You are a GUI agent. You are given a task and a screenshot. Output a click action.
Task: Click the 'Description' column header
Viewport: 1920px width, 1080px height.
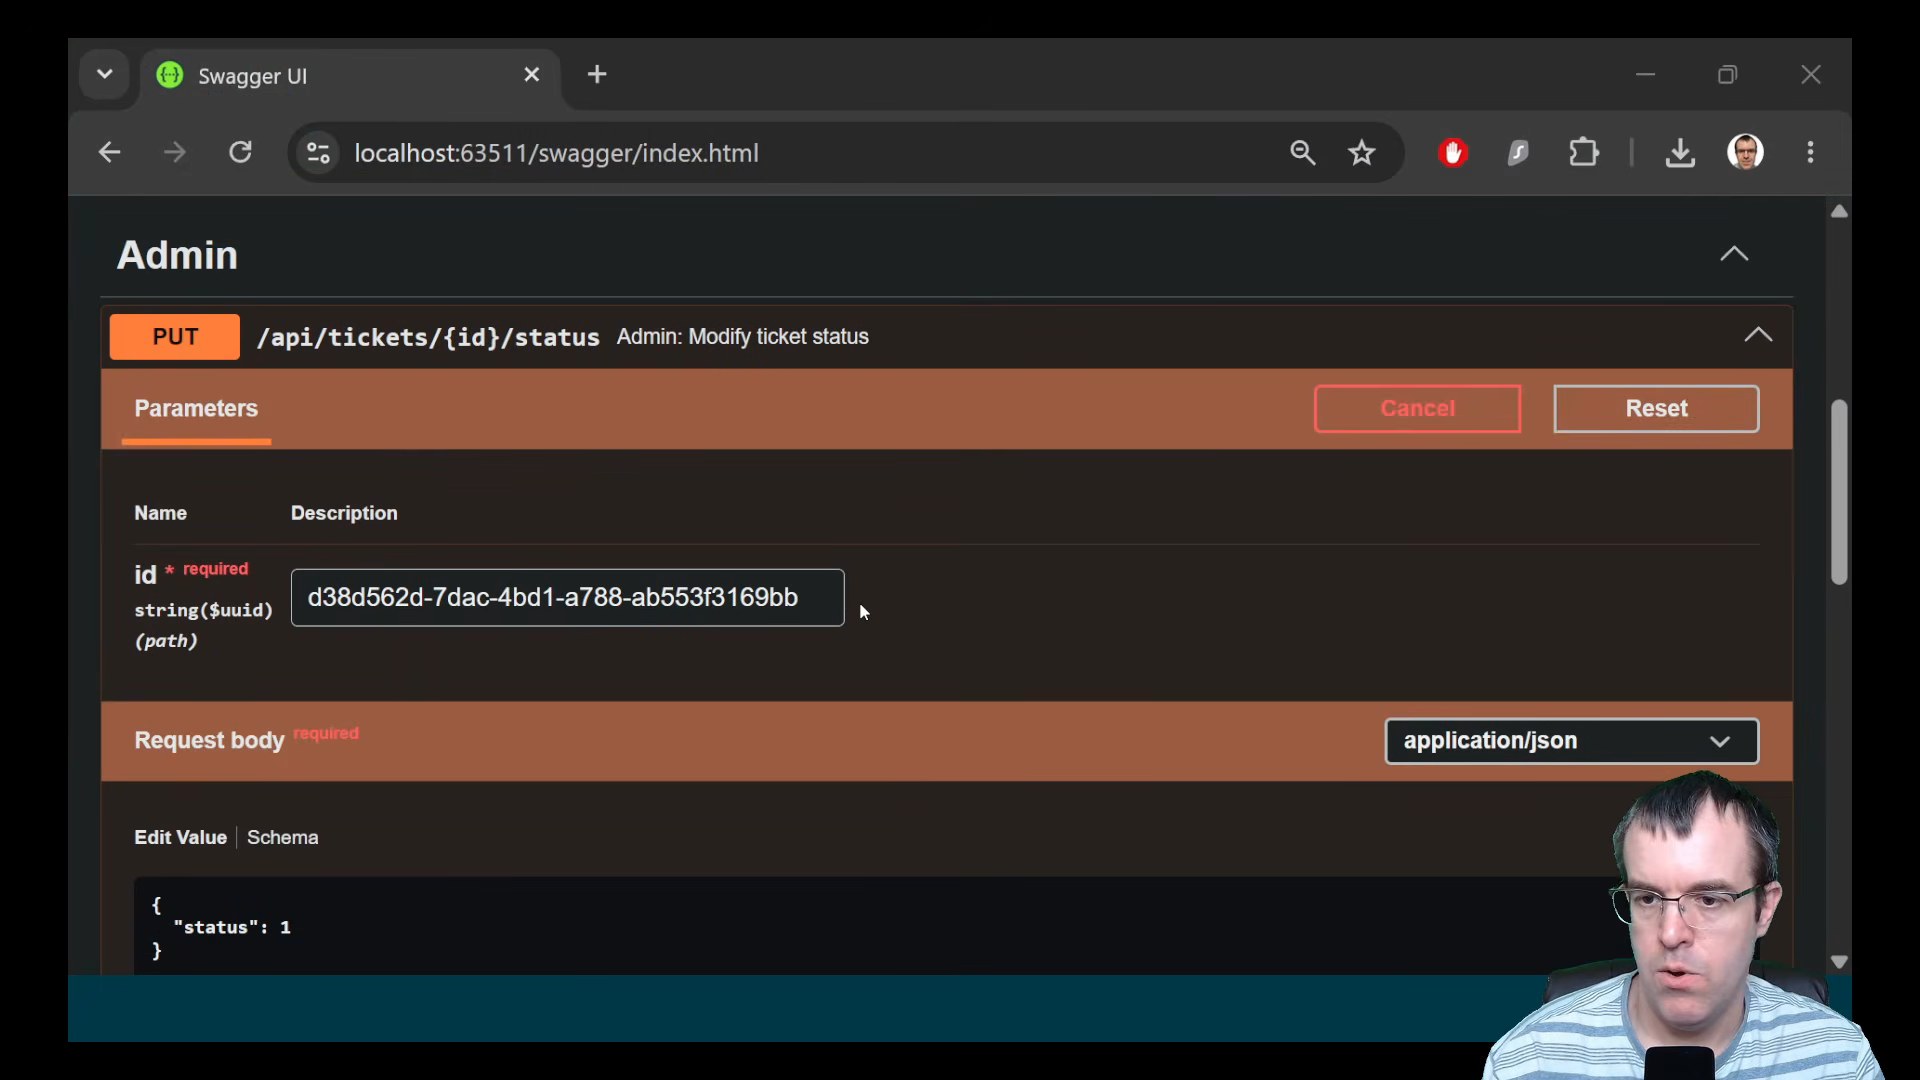pyautogui.click(x=344, y=513)
